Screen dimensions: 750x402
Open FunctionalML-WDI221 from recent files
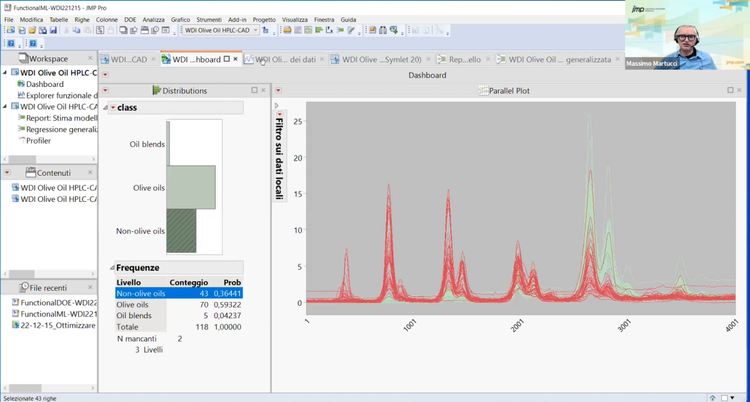click(58, 314)
